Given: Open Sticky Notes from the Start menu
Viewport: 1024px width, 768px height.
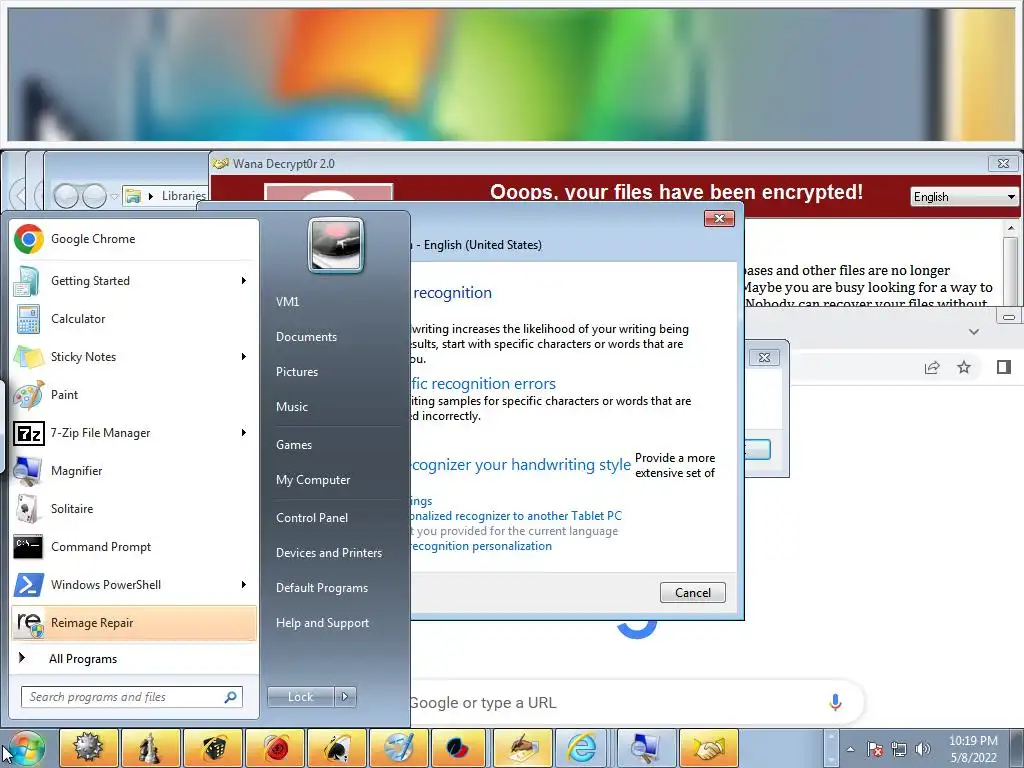Looking at the screenshot, I should (134, 357).
